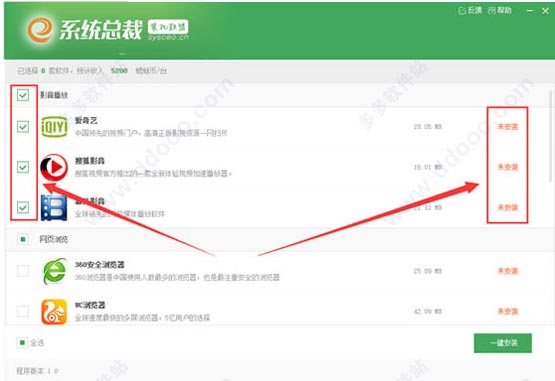555x381 pixels.
Task: Click the 未安装 status for 搜狐影音
Action: point(508,167)
